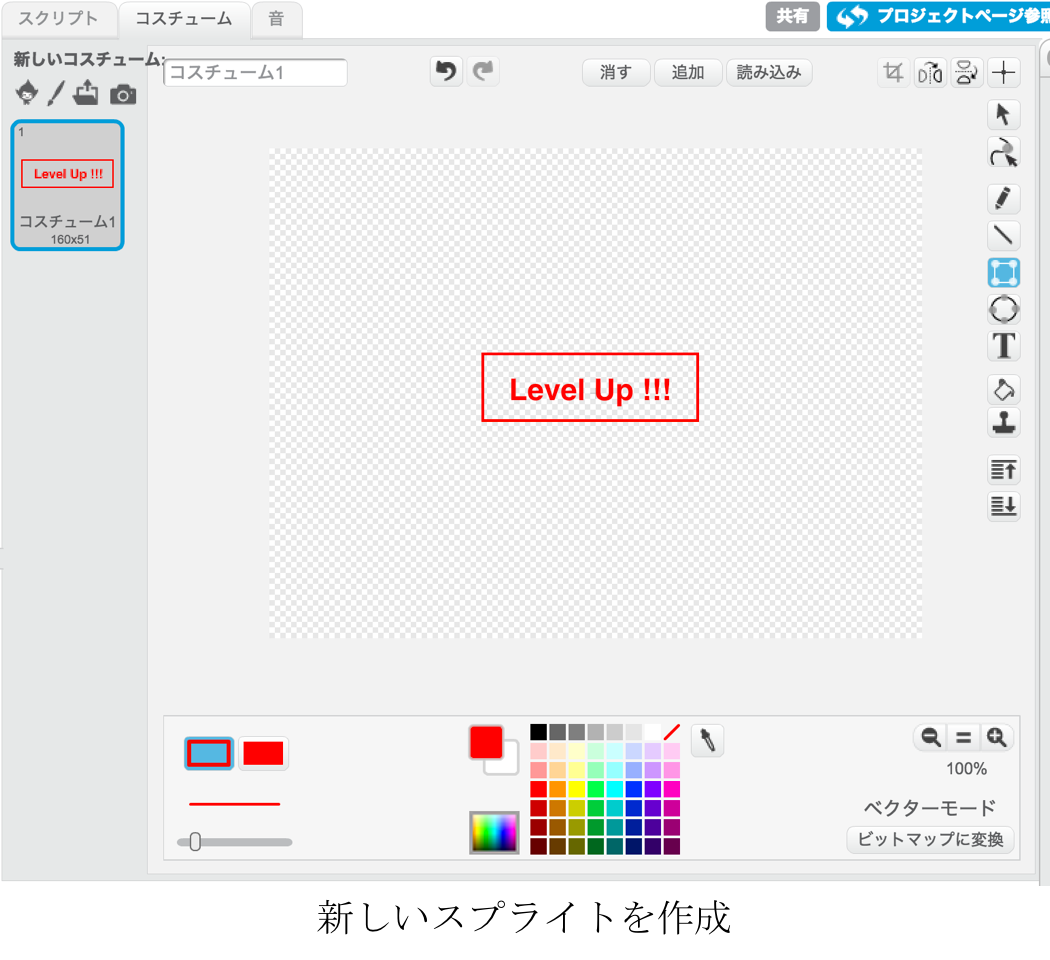Image resolution: width=1050 pixels, height=960 pixels.
Task: Pick the magenta palette swatch
Action: [x=672, y=789]
